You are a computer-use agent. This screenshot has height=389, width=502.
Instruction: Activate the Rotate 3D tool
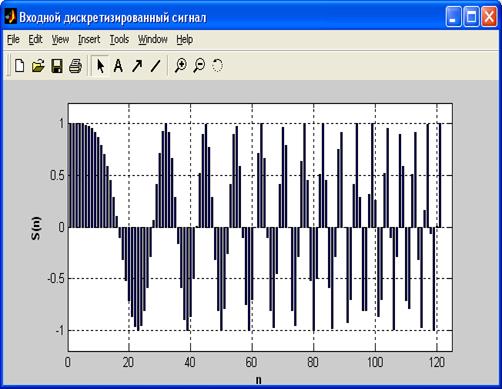pos(217,65)
